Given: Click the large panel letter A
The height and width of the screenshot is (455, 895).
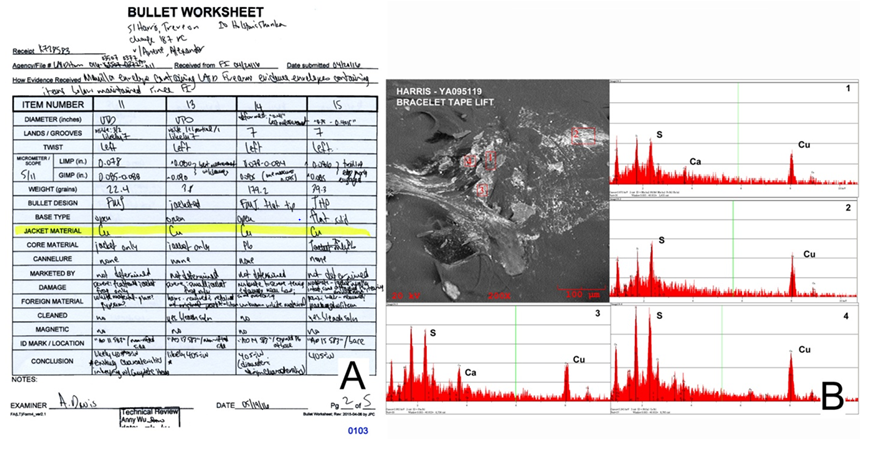Looking at the screenshot, I should coord(353,377).
